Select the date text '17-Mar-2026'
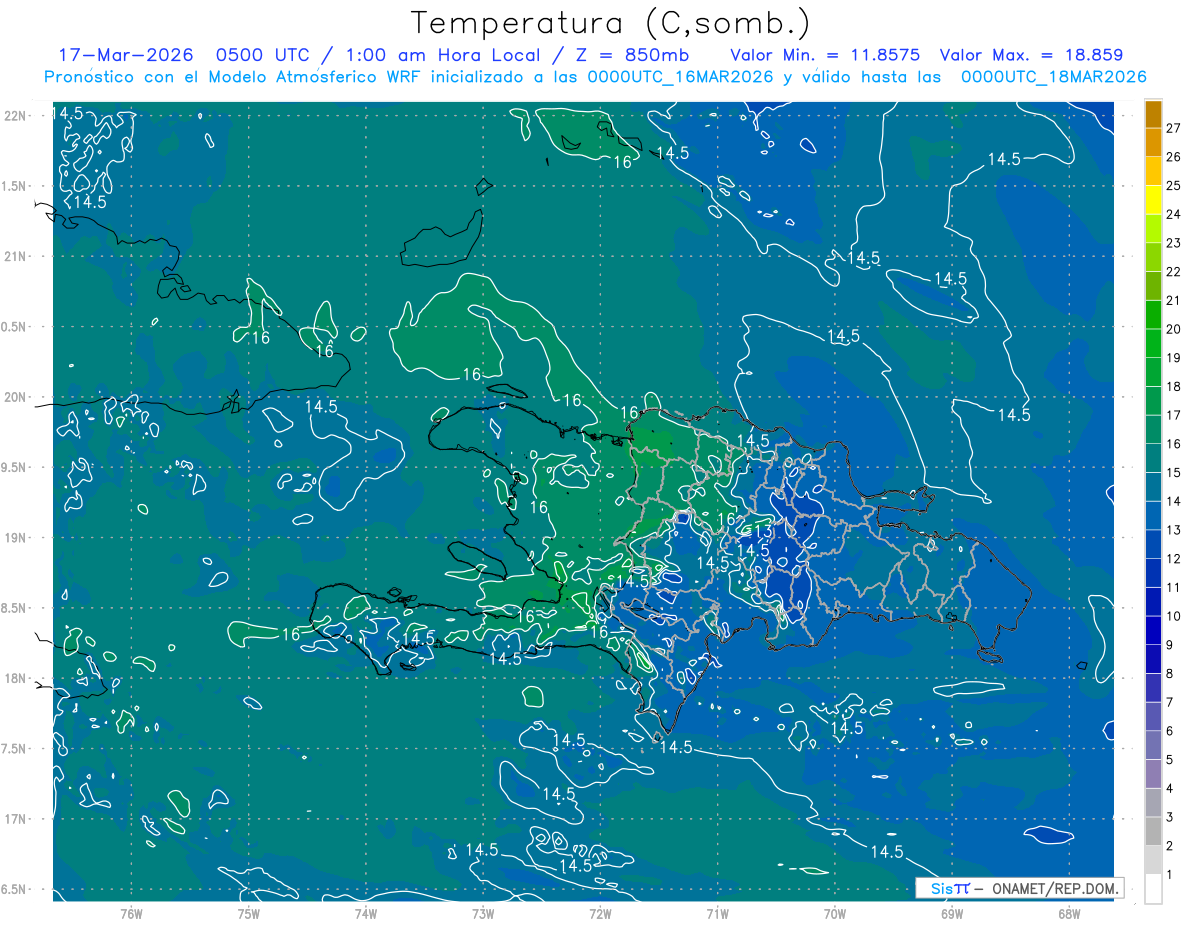 [125, 55]
